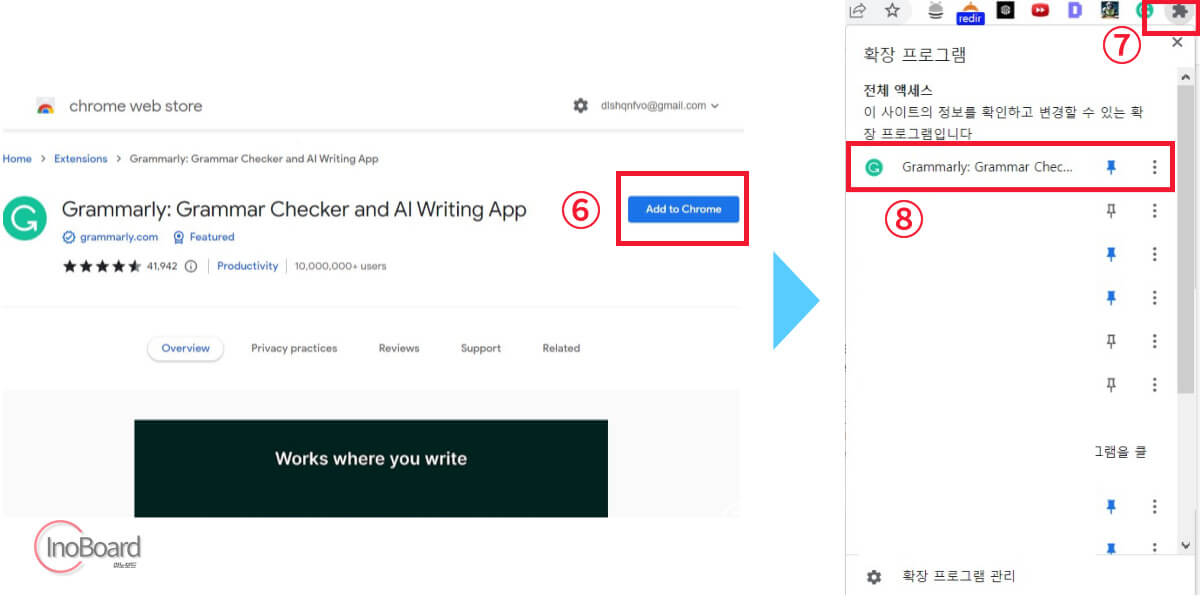Open the redir extension icon

pos(970,12)
